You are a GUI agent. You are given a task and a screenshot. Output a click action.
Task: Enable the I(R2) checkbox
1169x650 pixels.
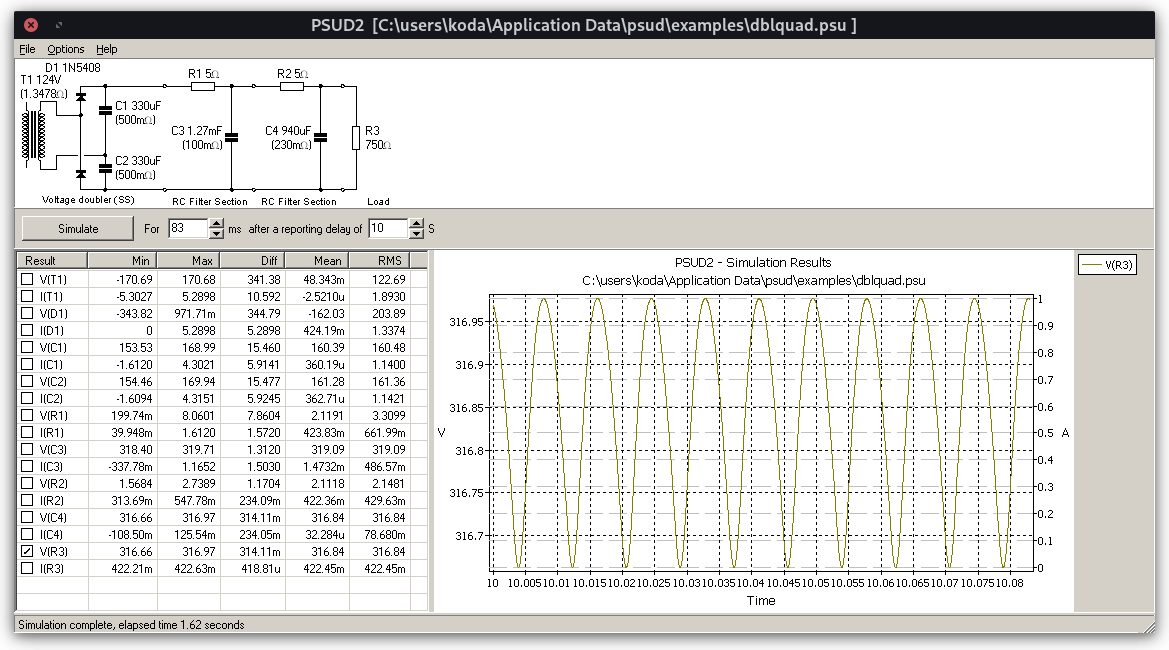click(27, 500)
